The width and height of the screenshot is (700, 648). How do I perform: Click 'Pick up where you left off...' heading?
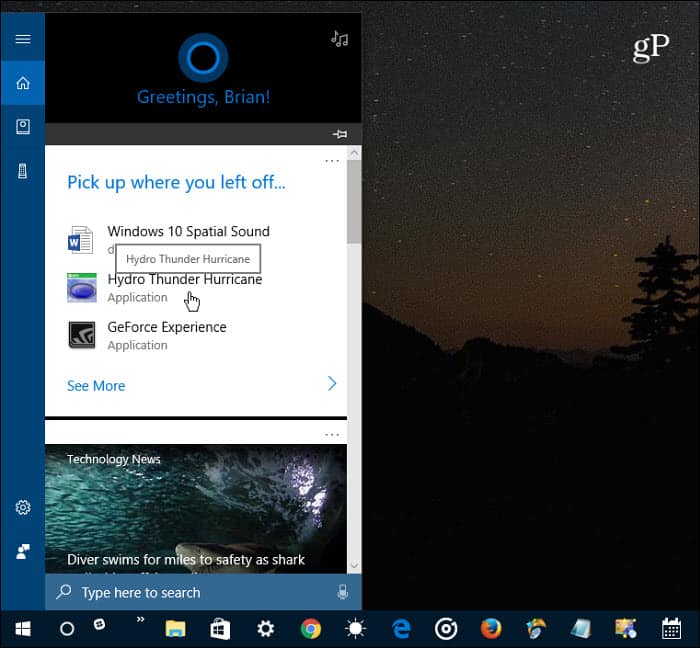176,183
